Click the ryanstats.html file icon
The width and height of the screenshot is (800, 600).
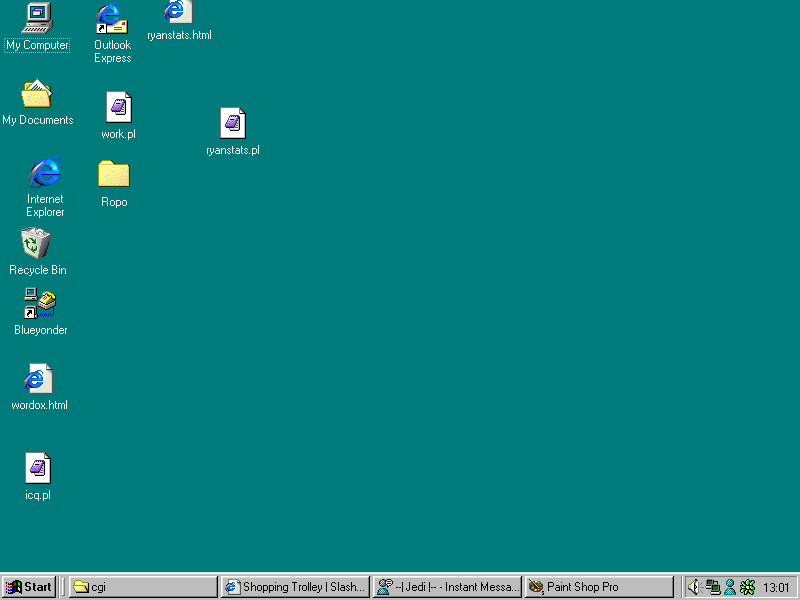[177, 12]
